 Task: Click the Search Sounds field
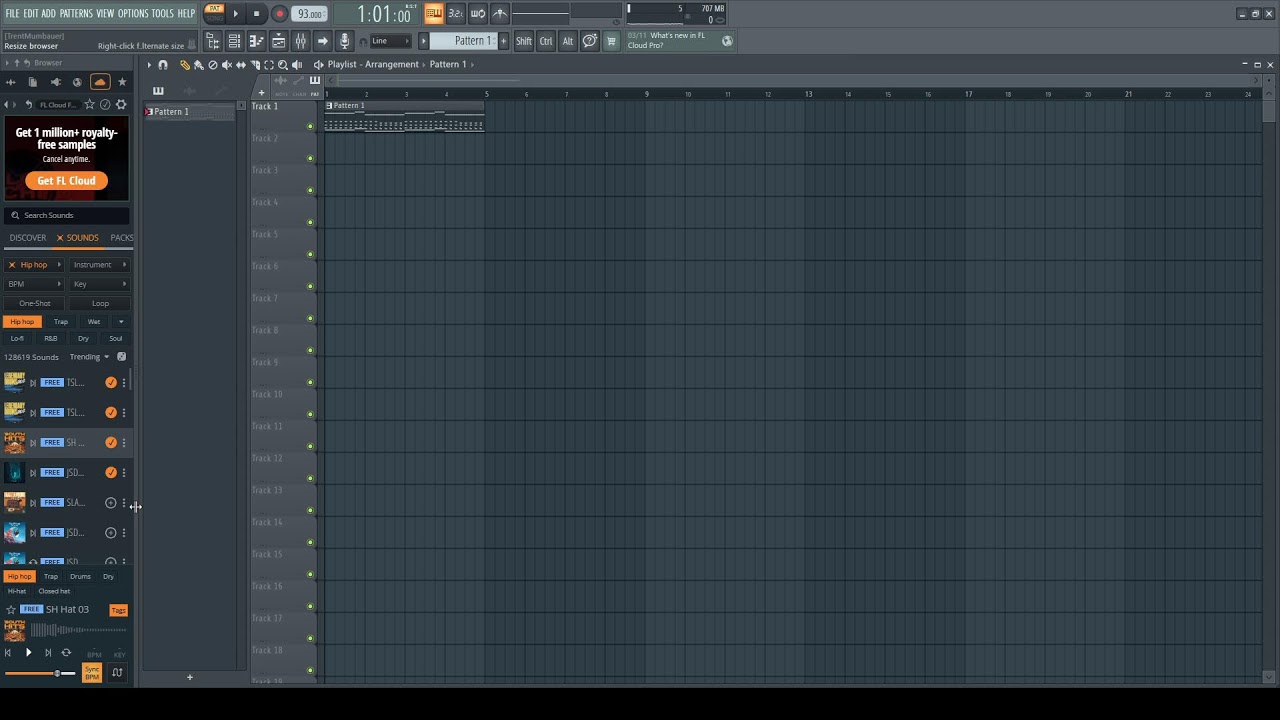pyautogui.click(x=67, y=215)
